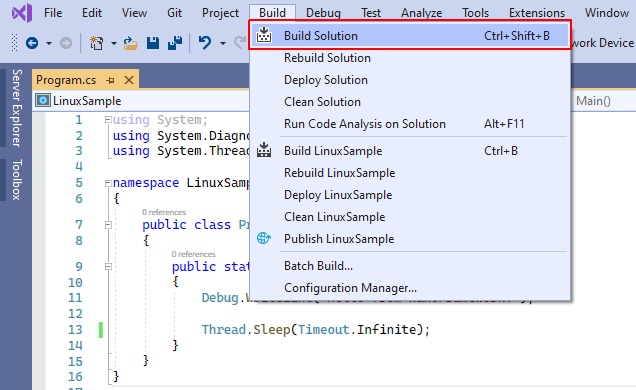Click 'using System;' on line 1

(x=160, y=120)
